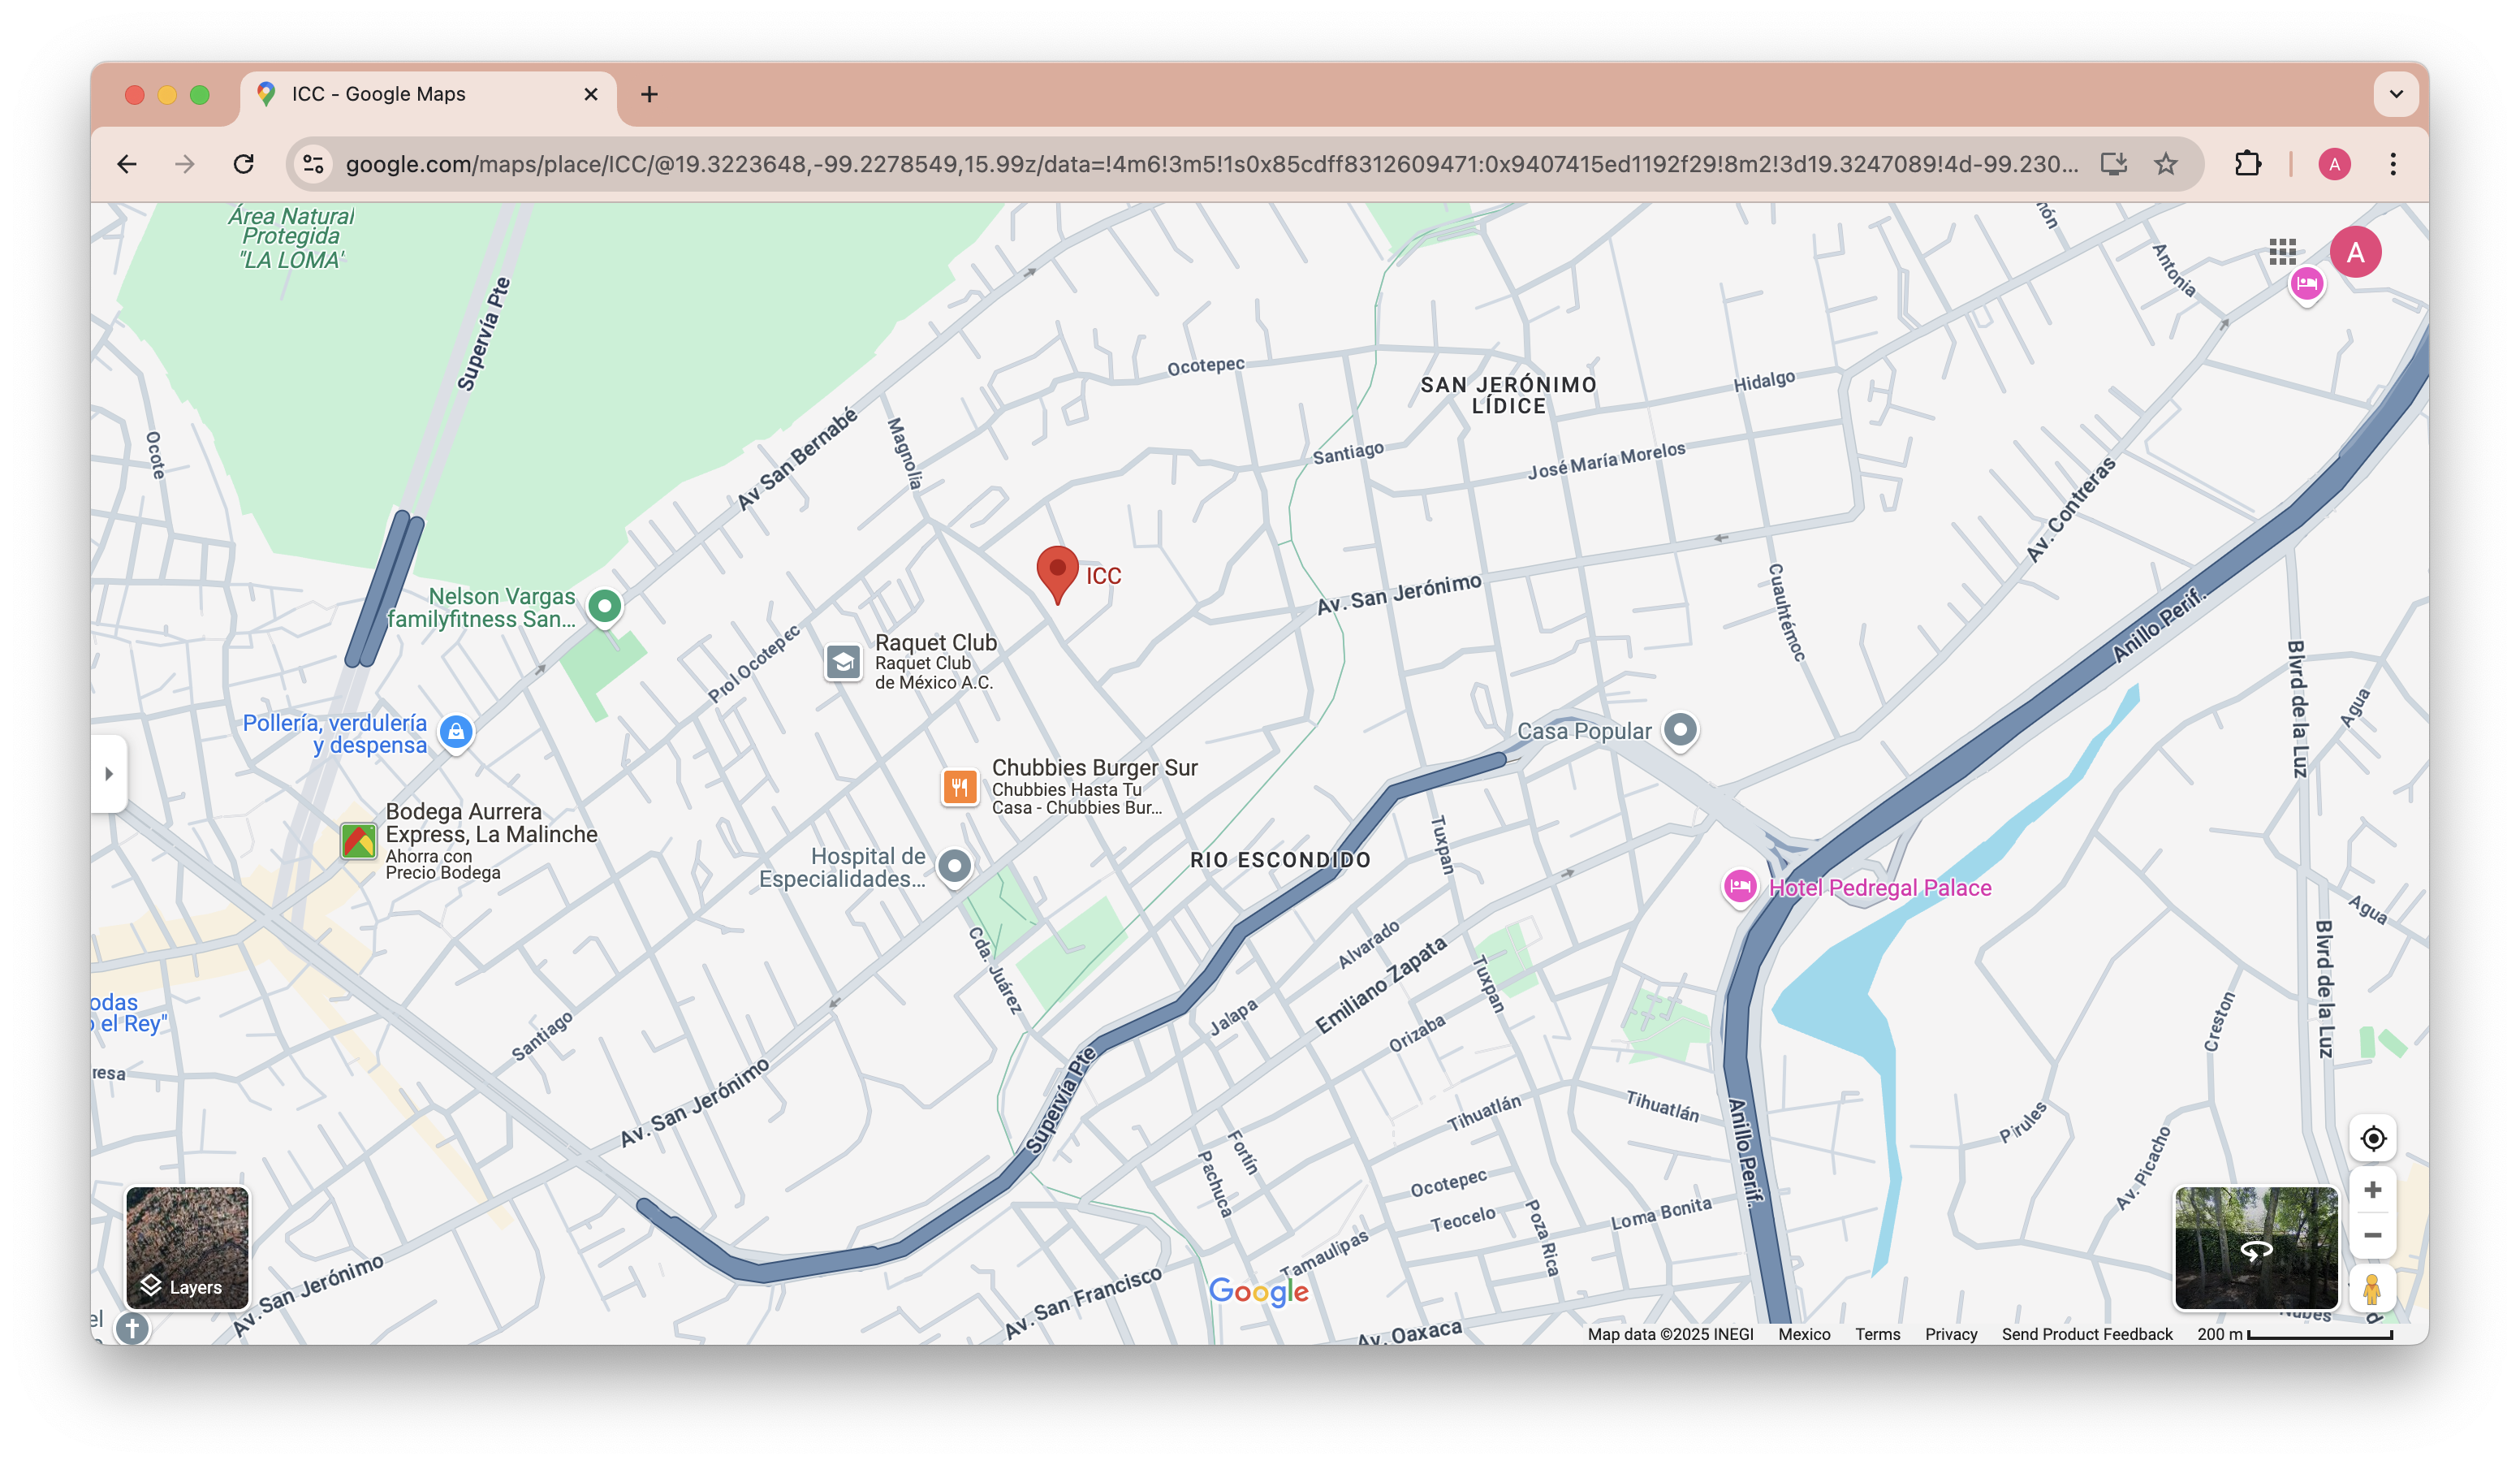Open the Chrome profile avatar
This screenshot has width=2520, height=1465.
[2334, 164]
